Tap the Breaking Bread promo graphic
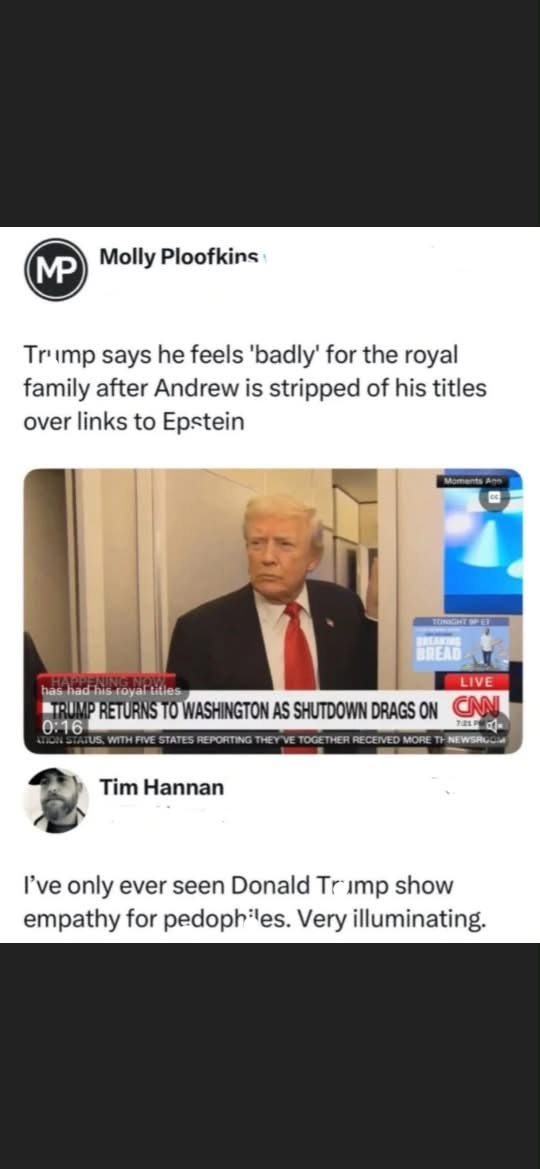Screen dimensions: 540x1169 [x=462, y=644]
